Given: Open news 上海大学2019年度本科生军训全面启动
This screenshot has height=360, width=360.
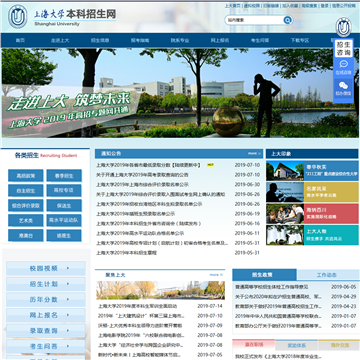Looking at the screenshot, I should (138, 306).
